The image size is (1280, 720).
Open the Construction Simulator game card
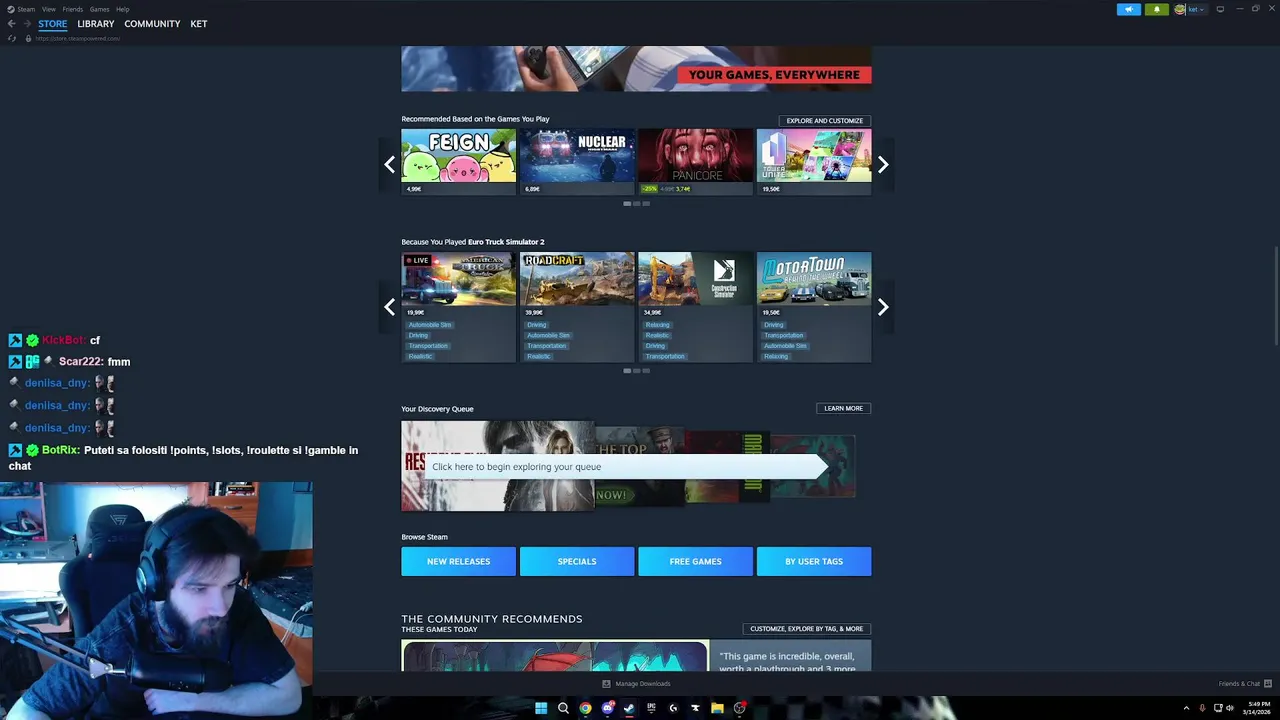(x=695, y=307)
